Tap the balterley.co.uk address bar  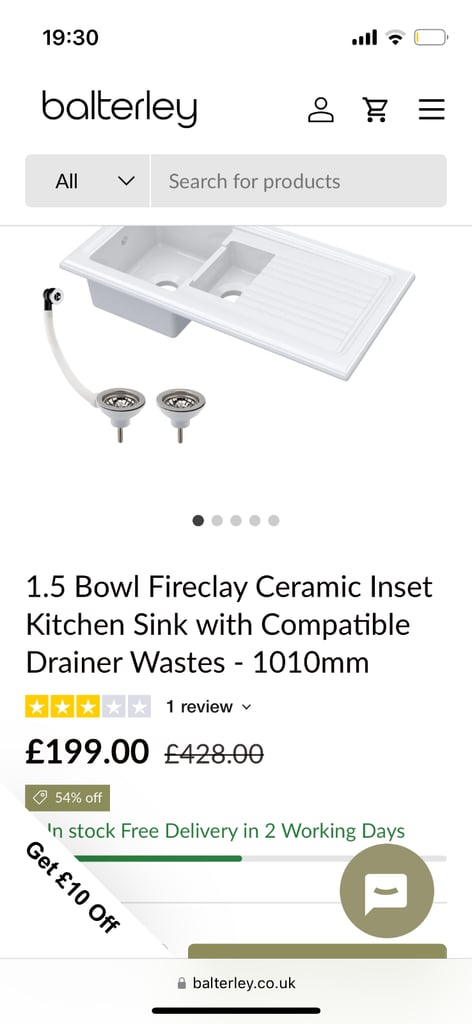236,983
